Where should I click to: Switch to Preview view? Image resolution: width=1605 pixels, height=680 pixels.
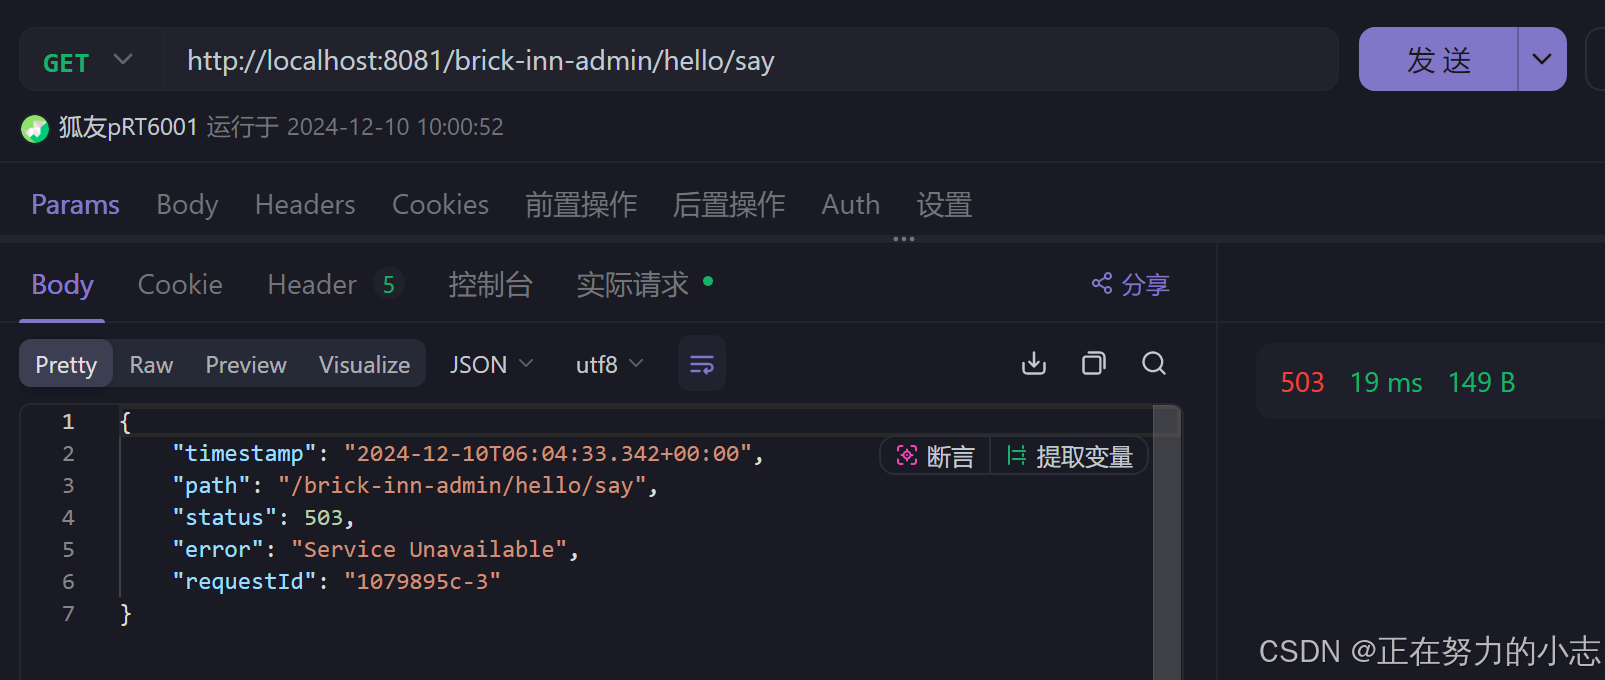pyautogui.click(x=246, y=364)
